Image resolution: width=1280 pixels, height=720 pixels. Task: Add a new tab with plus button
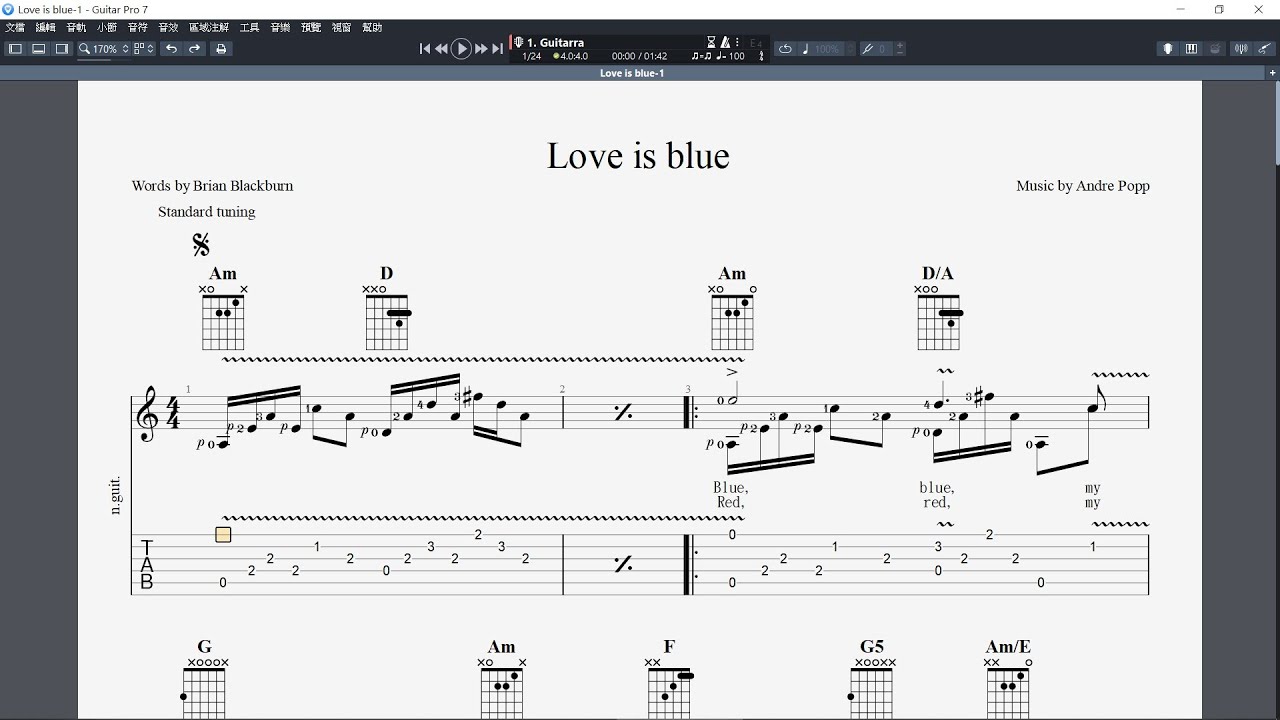1273,73
